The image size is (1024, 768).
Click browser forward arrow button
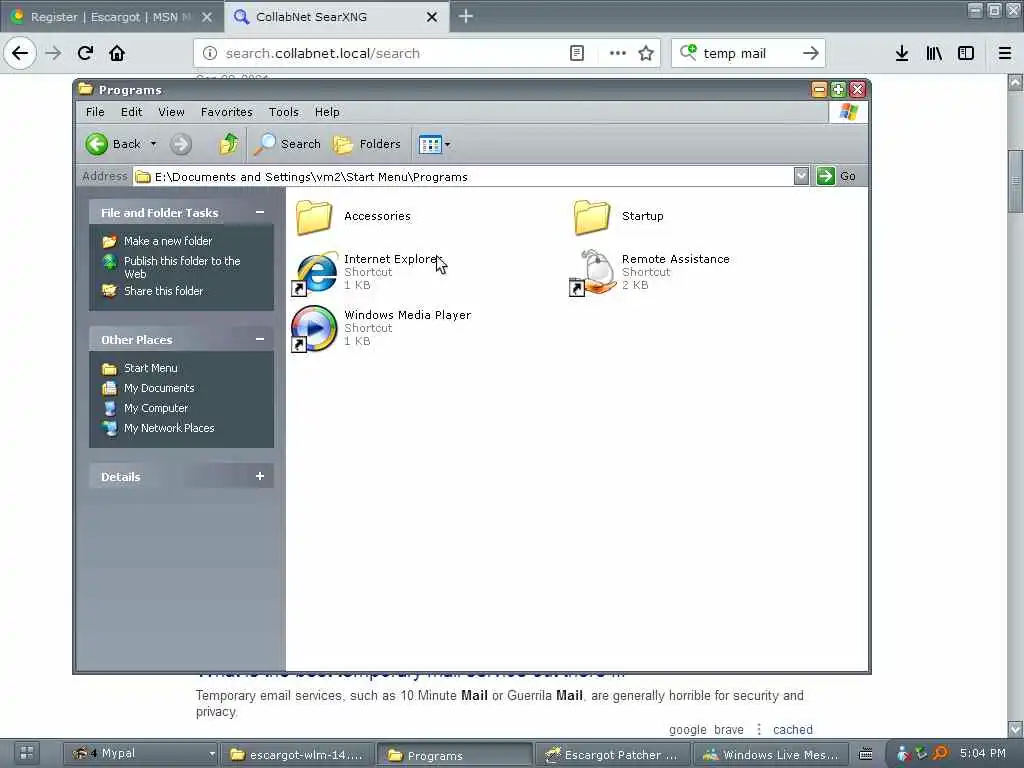(53, 53)
